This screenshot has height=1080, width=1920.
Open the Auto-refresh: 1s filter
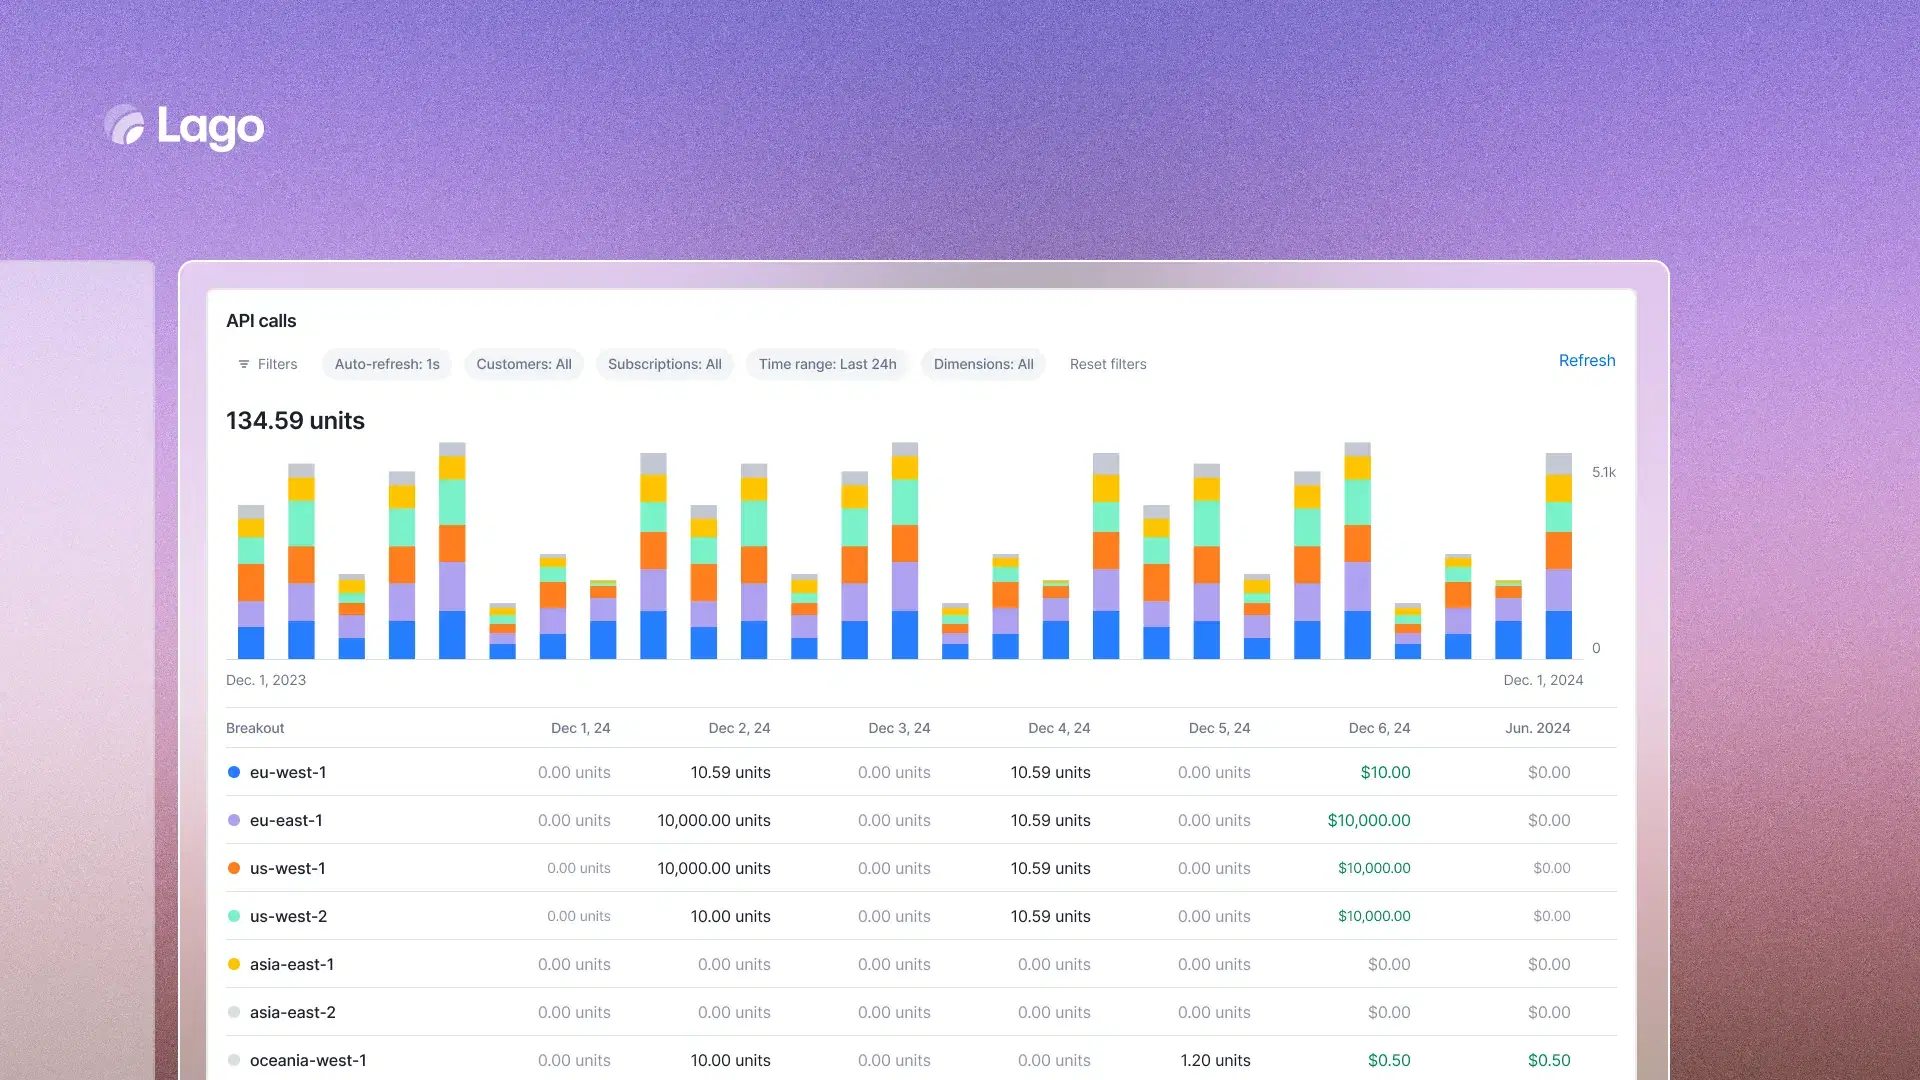click(387, 364)
